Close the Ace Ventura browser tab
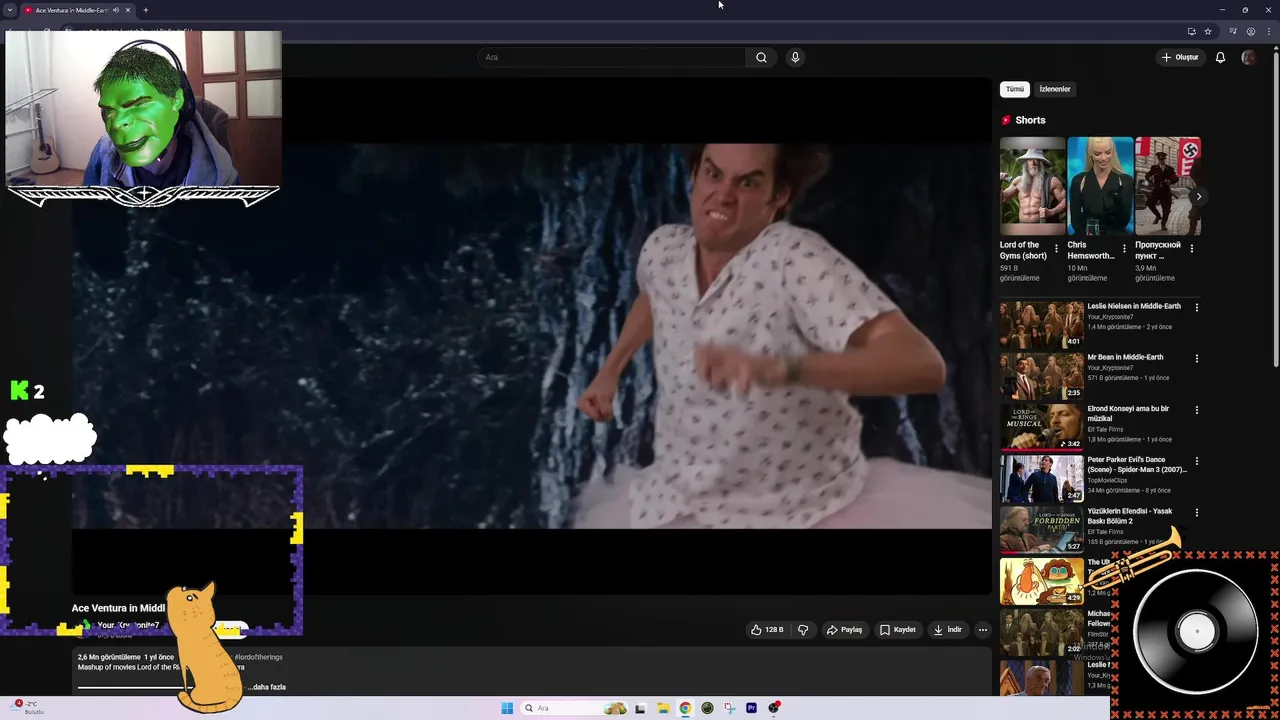The image size is (1280, 720). pos(128,10)
